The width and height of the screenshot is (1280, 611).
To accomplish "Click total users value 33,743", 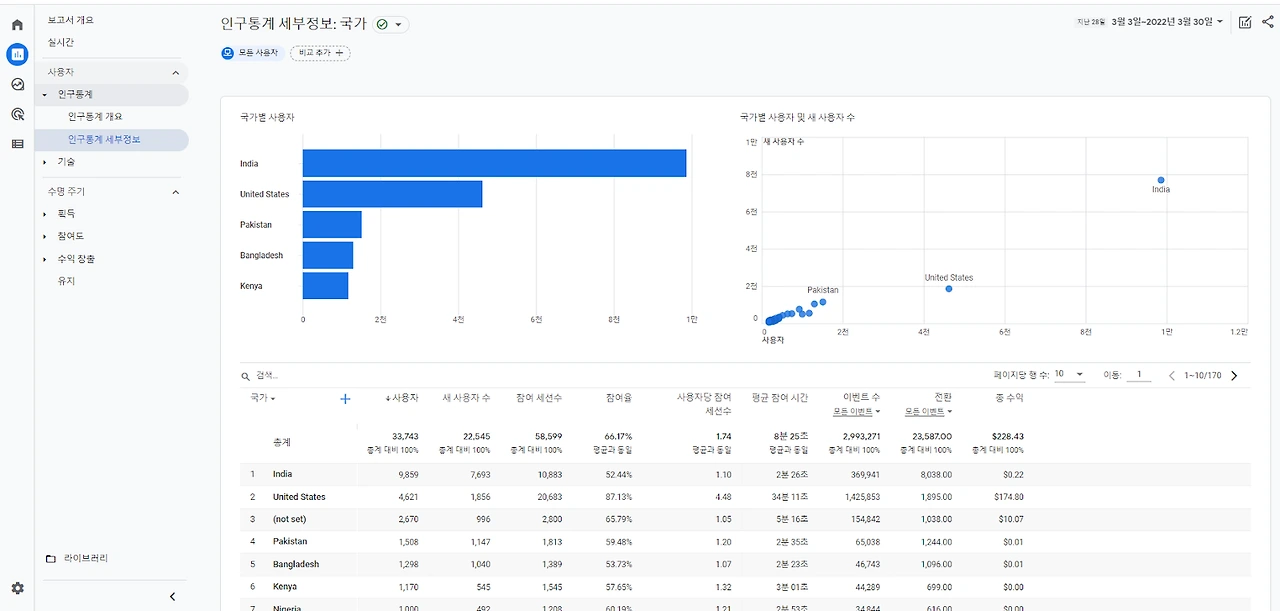I will 405,436.
